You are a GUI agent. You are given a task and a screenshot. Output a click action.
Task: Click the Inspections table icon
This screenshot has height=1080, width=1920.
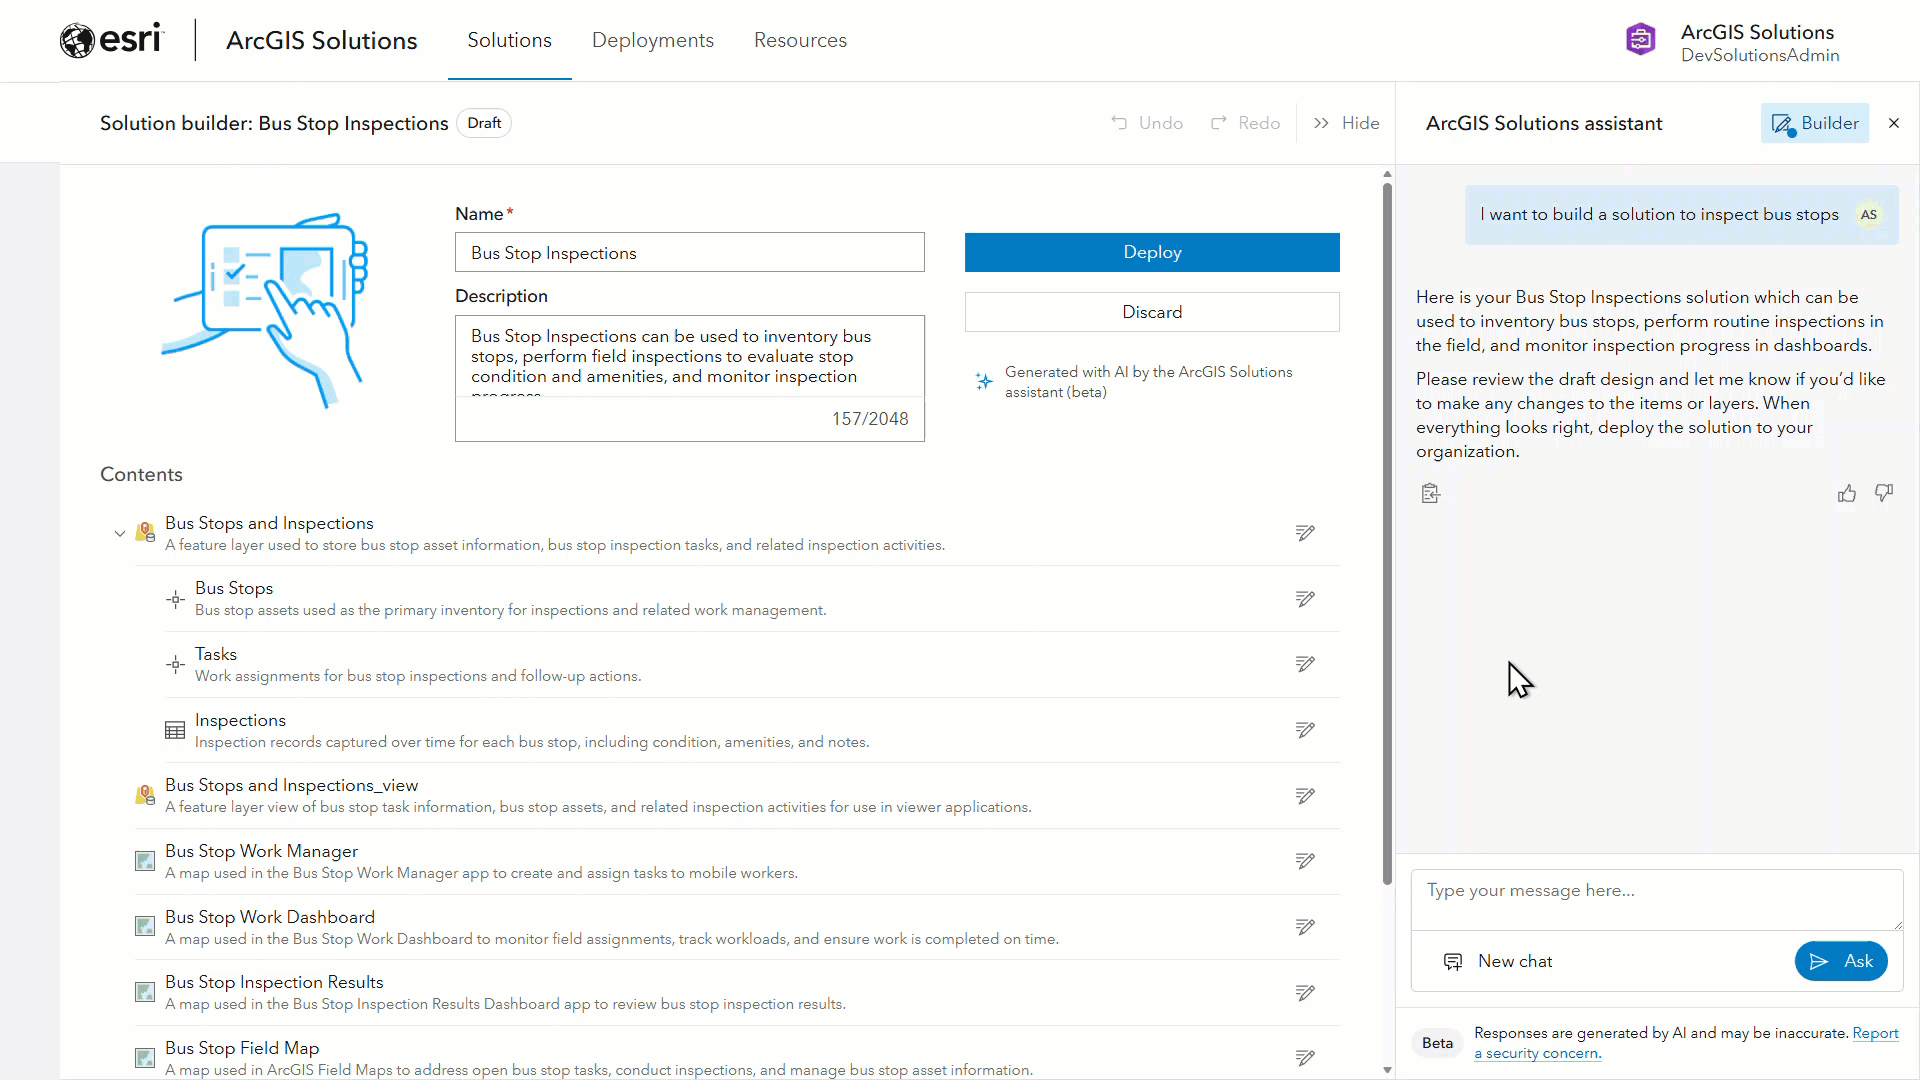175,730
